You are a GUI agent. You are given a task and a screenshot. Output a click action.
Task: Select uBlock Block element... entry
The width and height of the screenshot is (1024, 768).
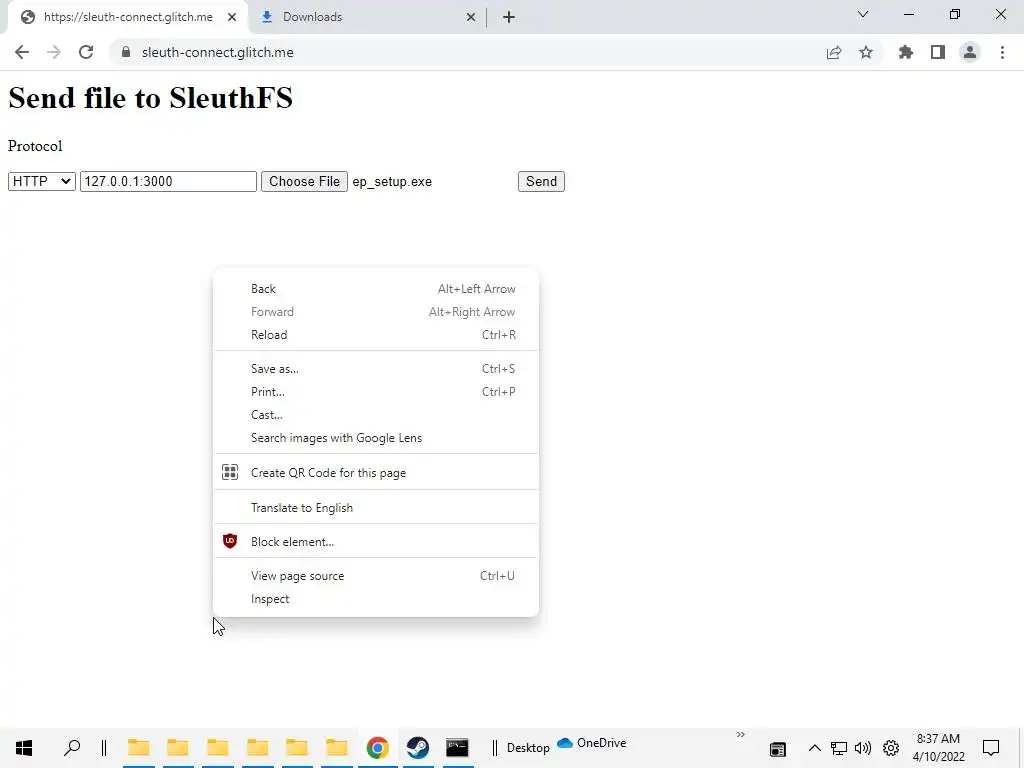[376, 541]
